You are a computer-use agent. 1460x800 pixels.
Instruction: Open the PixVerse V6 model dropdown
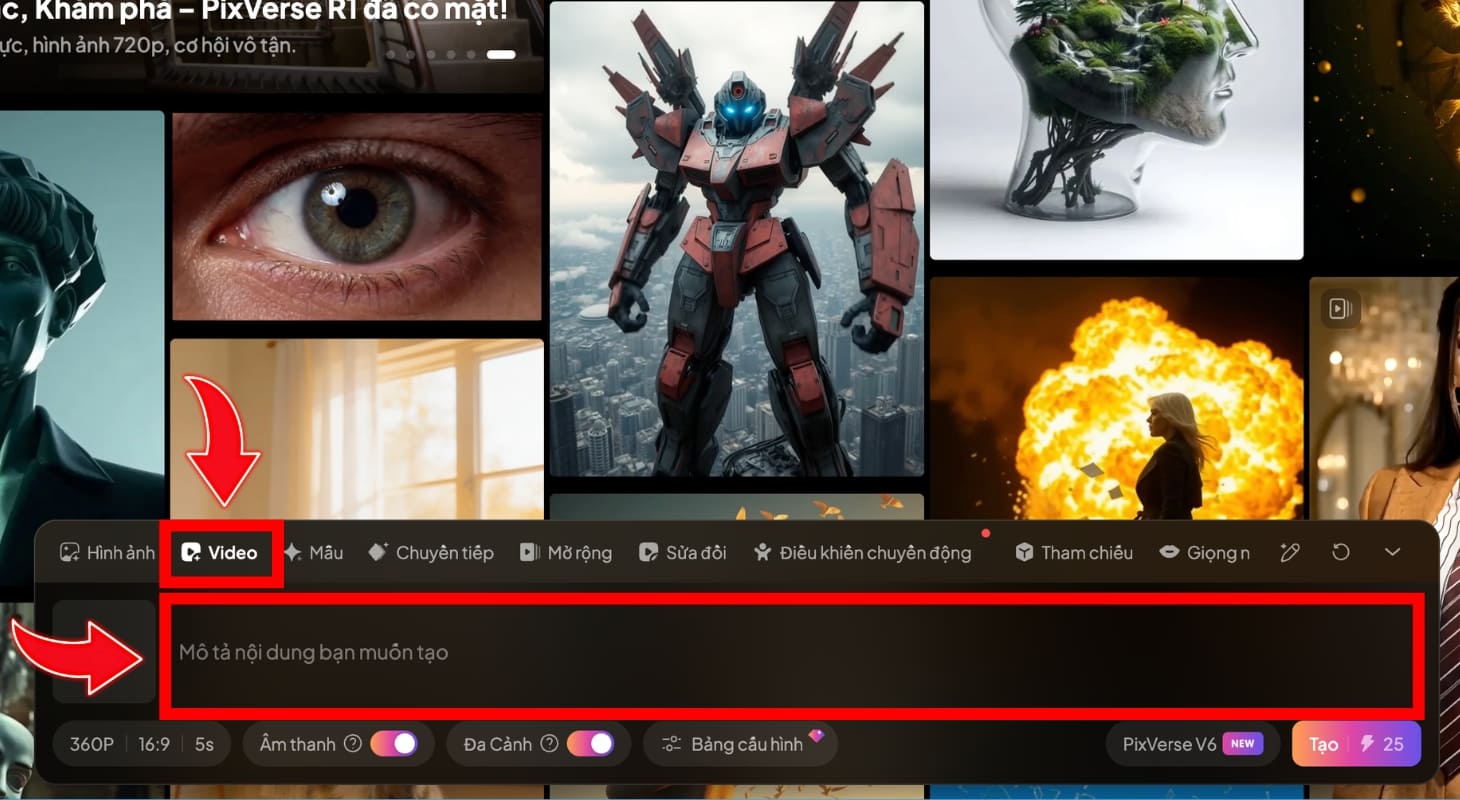[x=1192, y=743]
